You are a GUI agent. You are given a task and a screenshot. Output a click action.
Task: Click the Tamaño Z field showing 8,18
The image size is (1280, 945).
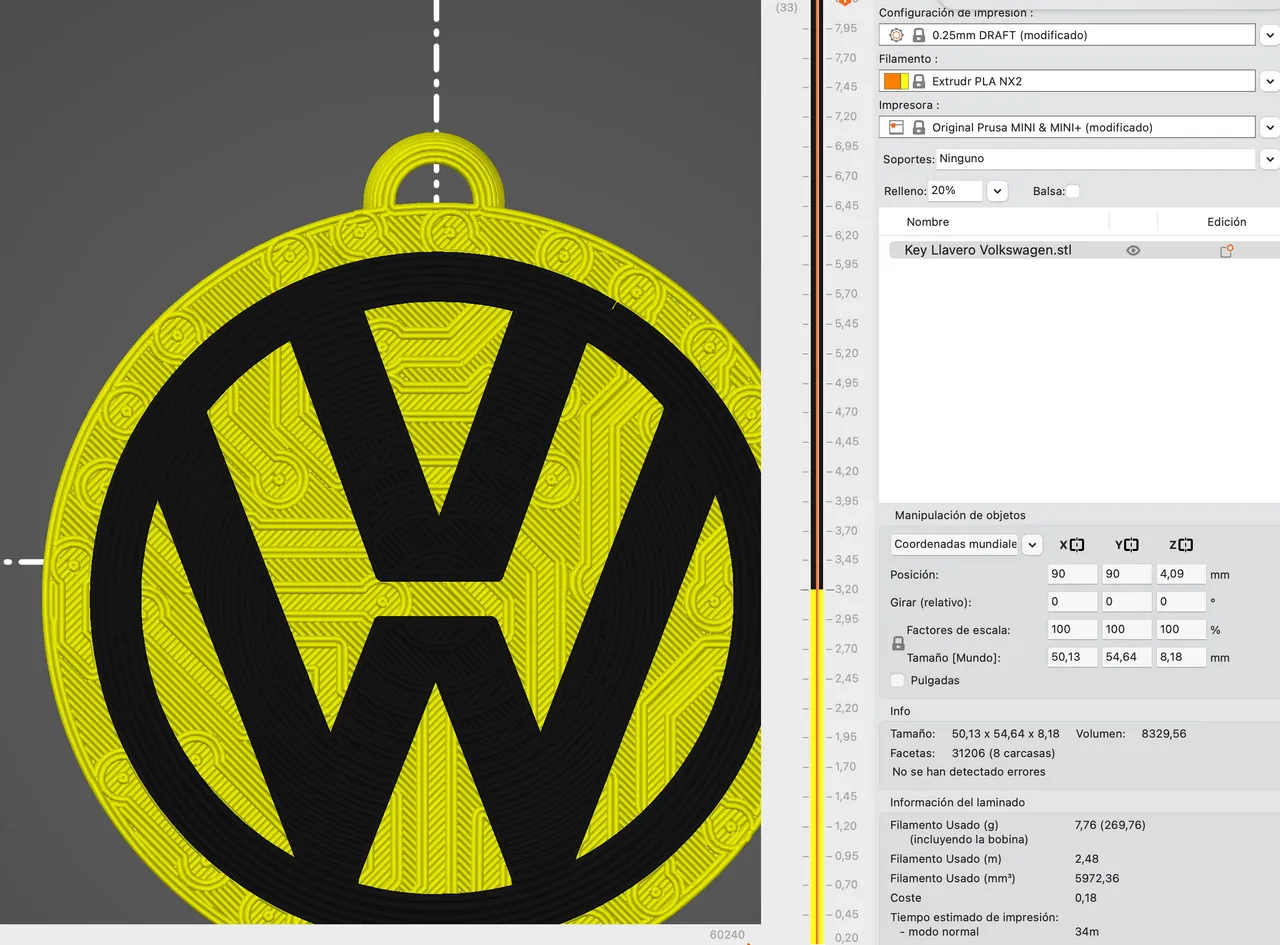click(x=1180, y=658)
